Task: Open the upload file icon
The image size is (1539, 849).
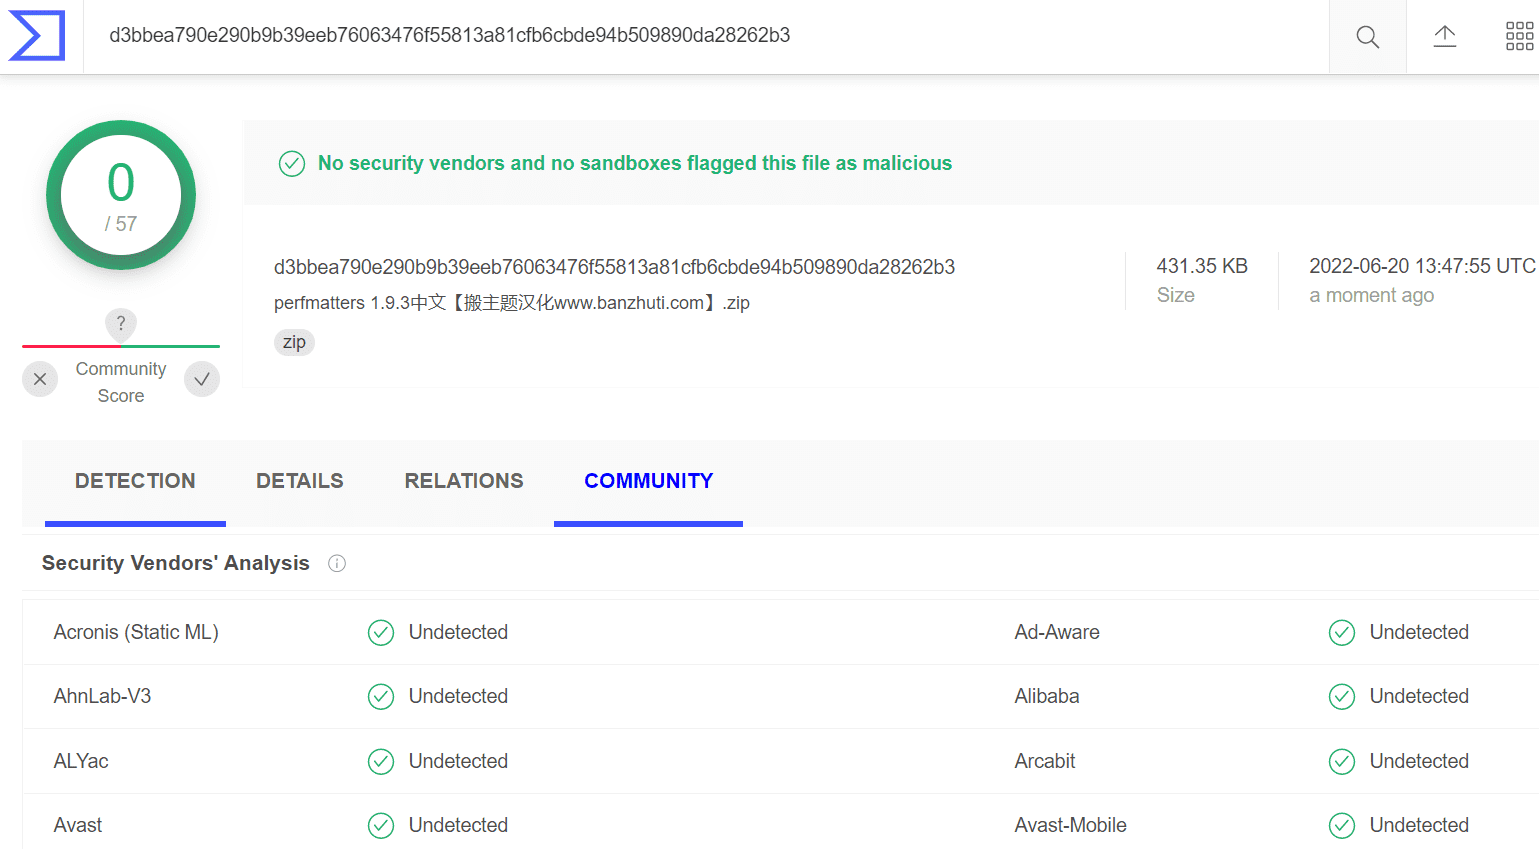Action: coord(1445,37)
